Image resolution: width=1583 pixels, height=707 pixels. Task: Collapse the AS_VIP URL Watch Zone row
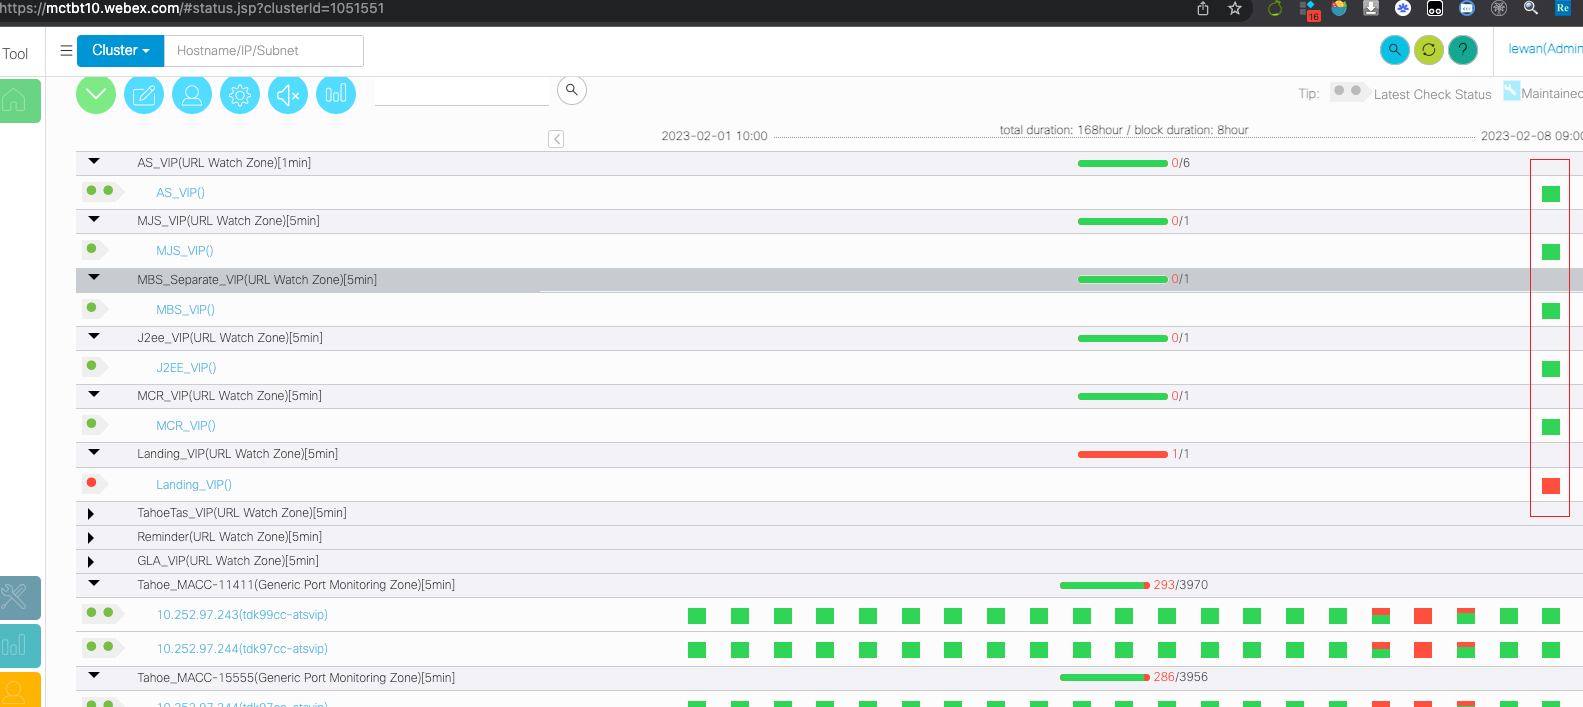point(94,161)
